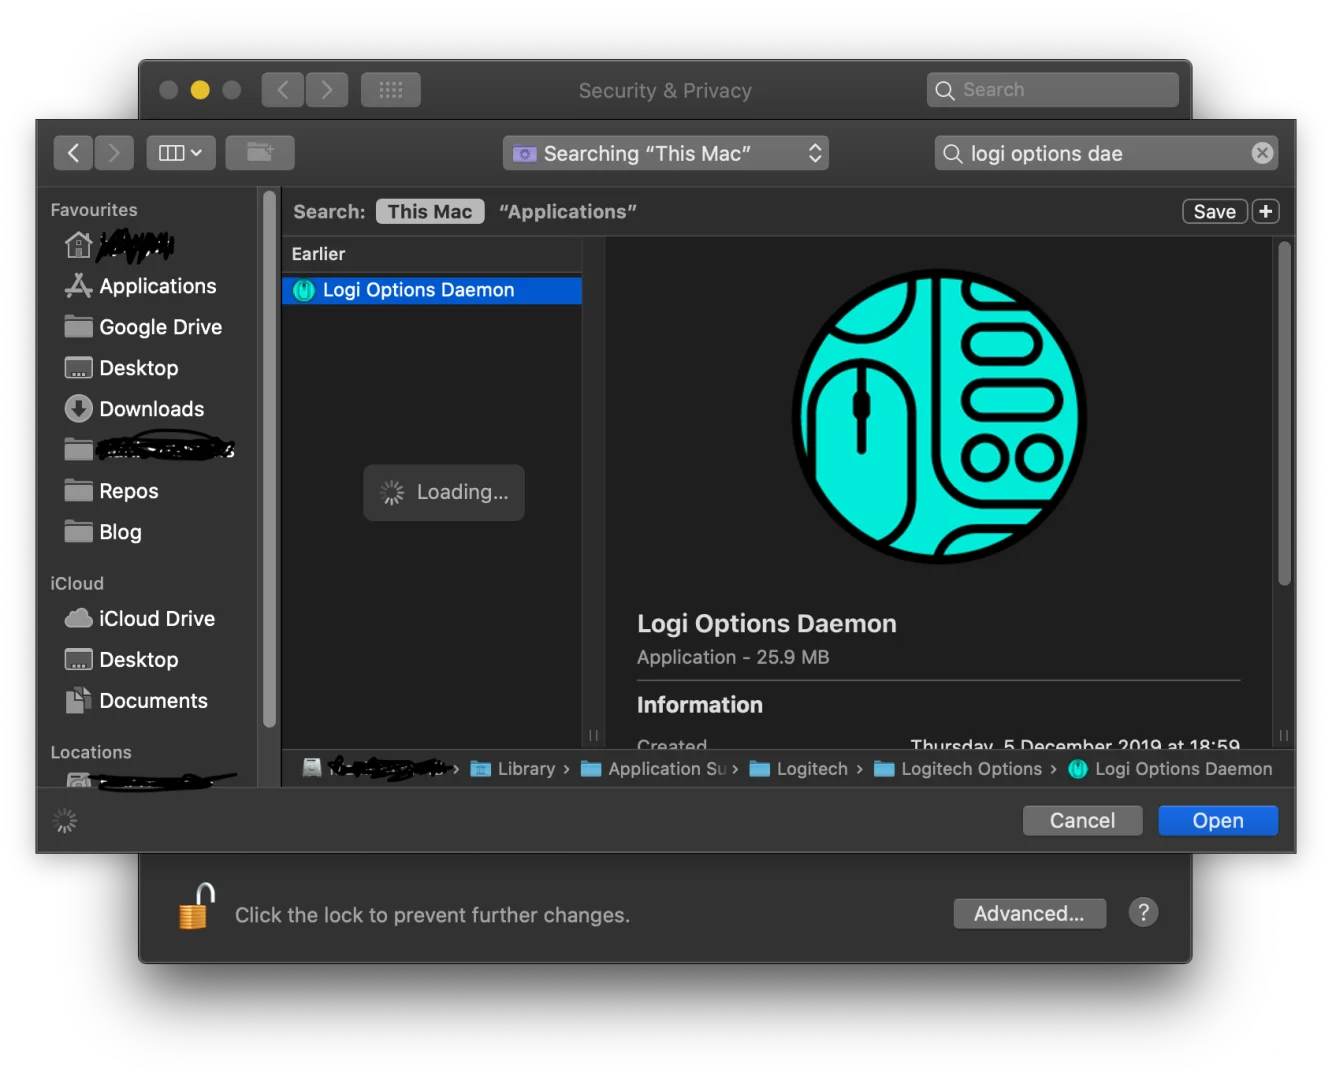1332x1080 pixels.
Task: Select the "This Mac" search scope
Action: pos(430,212)
